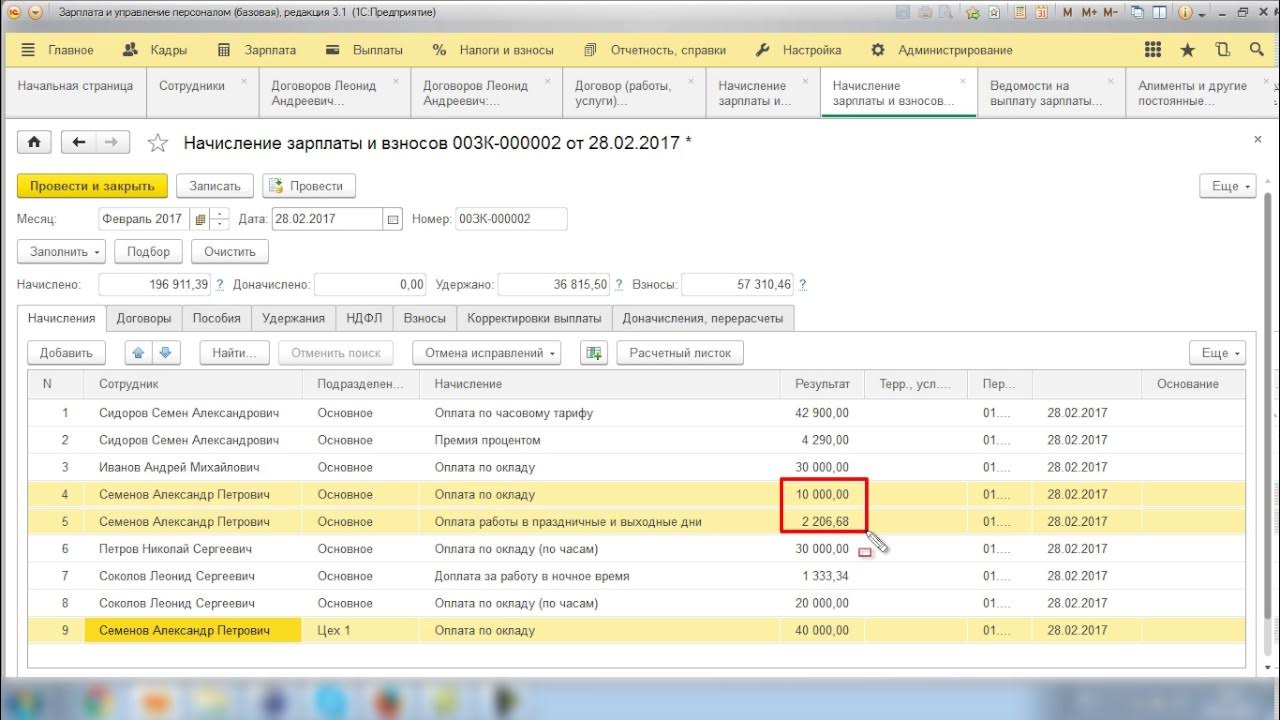Expand the Отмена исправлений dropdown

[x=487, y=353]
